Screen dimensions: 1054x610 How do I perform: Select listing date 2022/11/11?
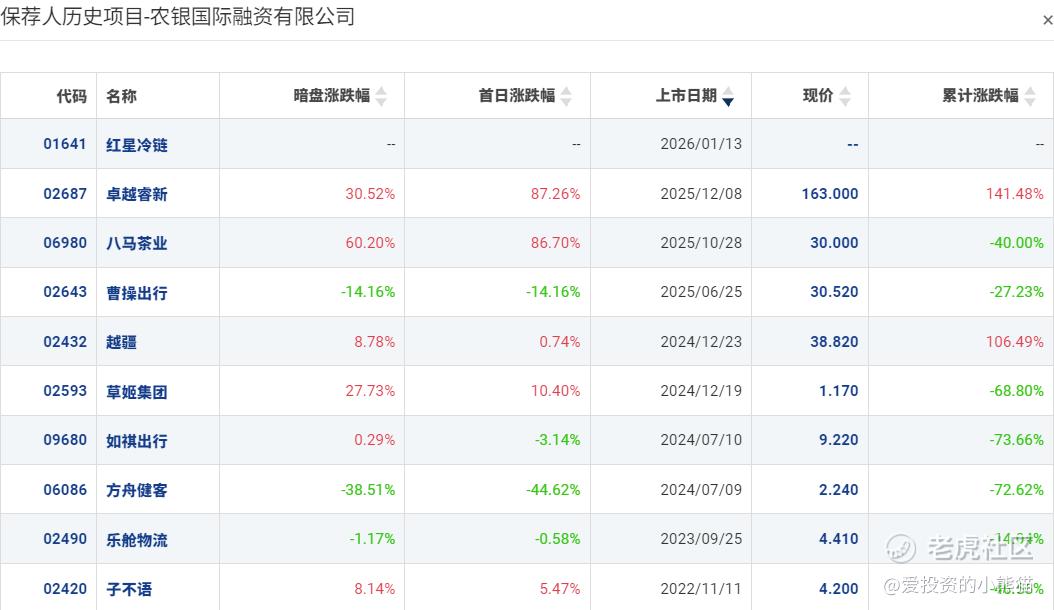(x=701, y=588)
